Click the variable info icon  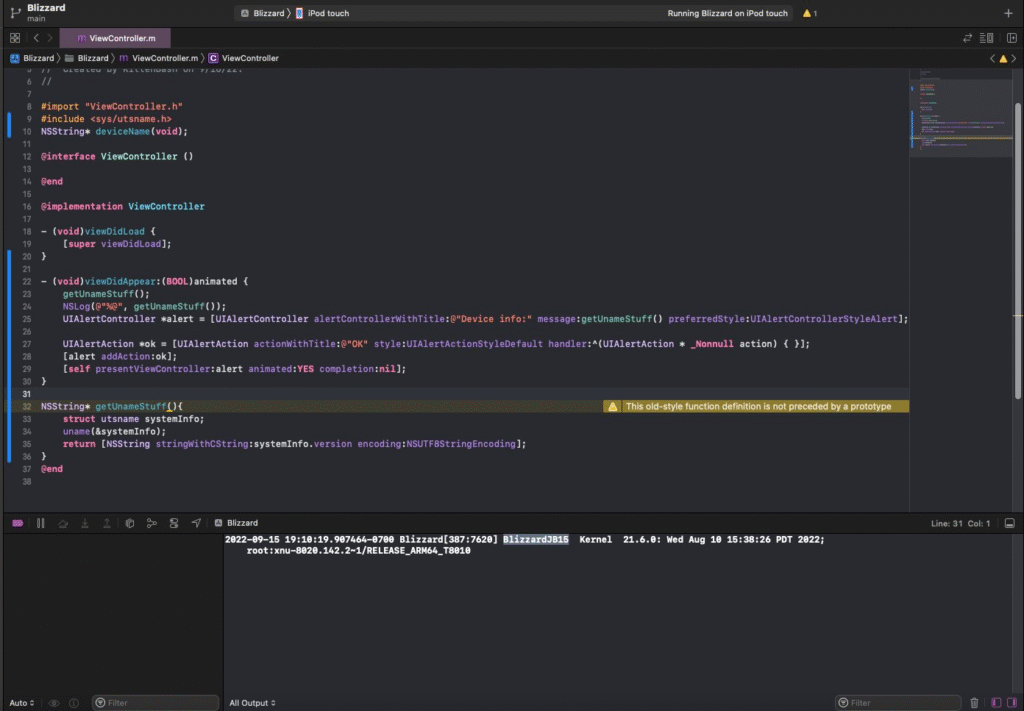tap(74, 703)
